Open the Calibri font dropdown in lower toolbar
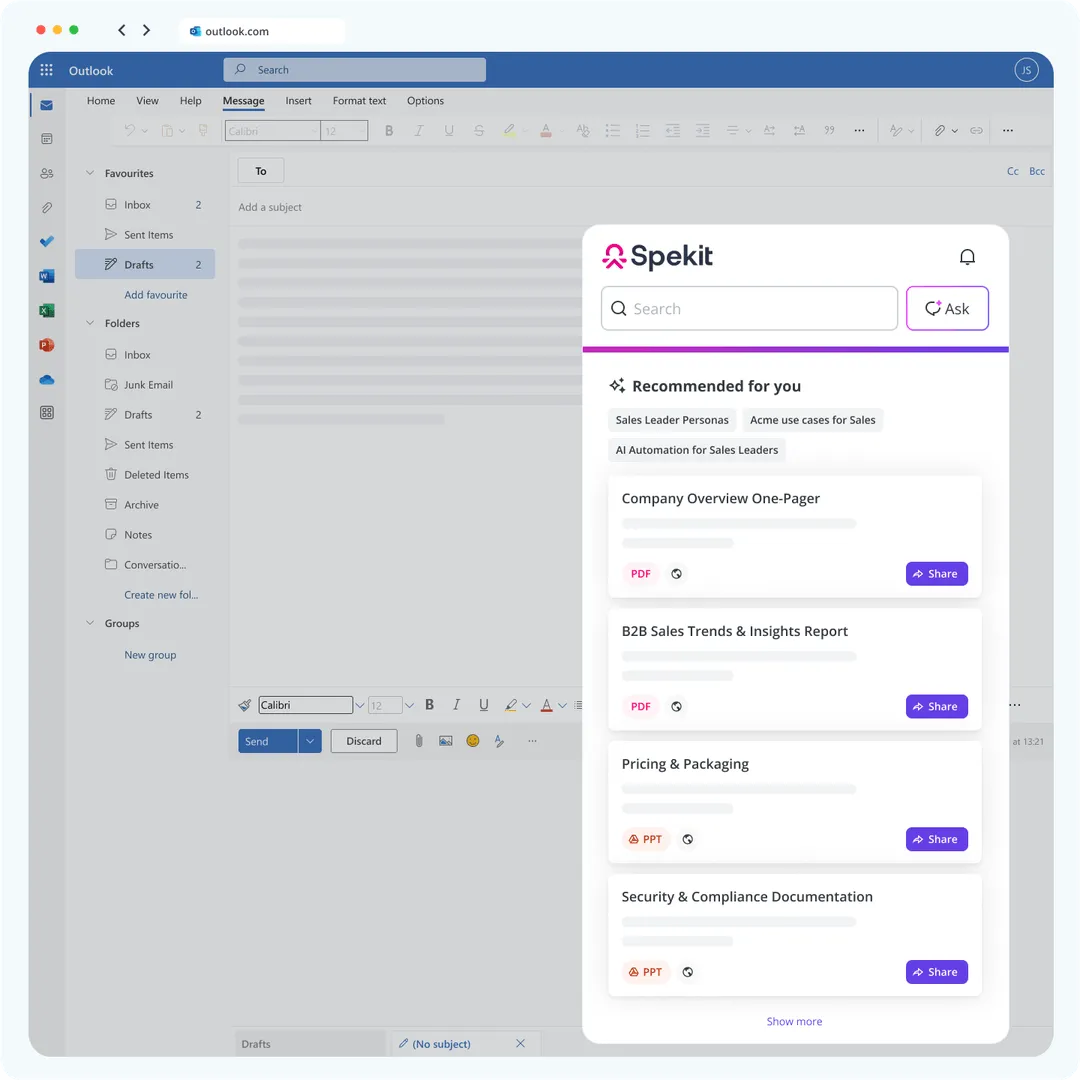 click(359, 705)
